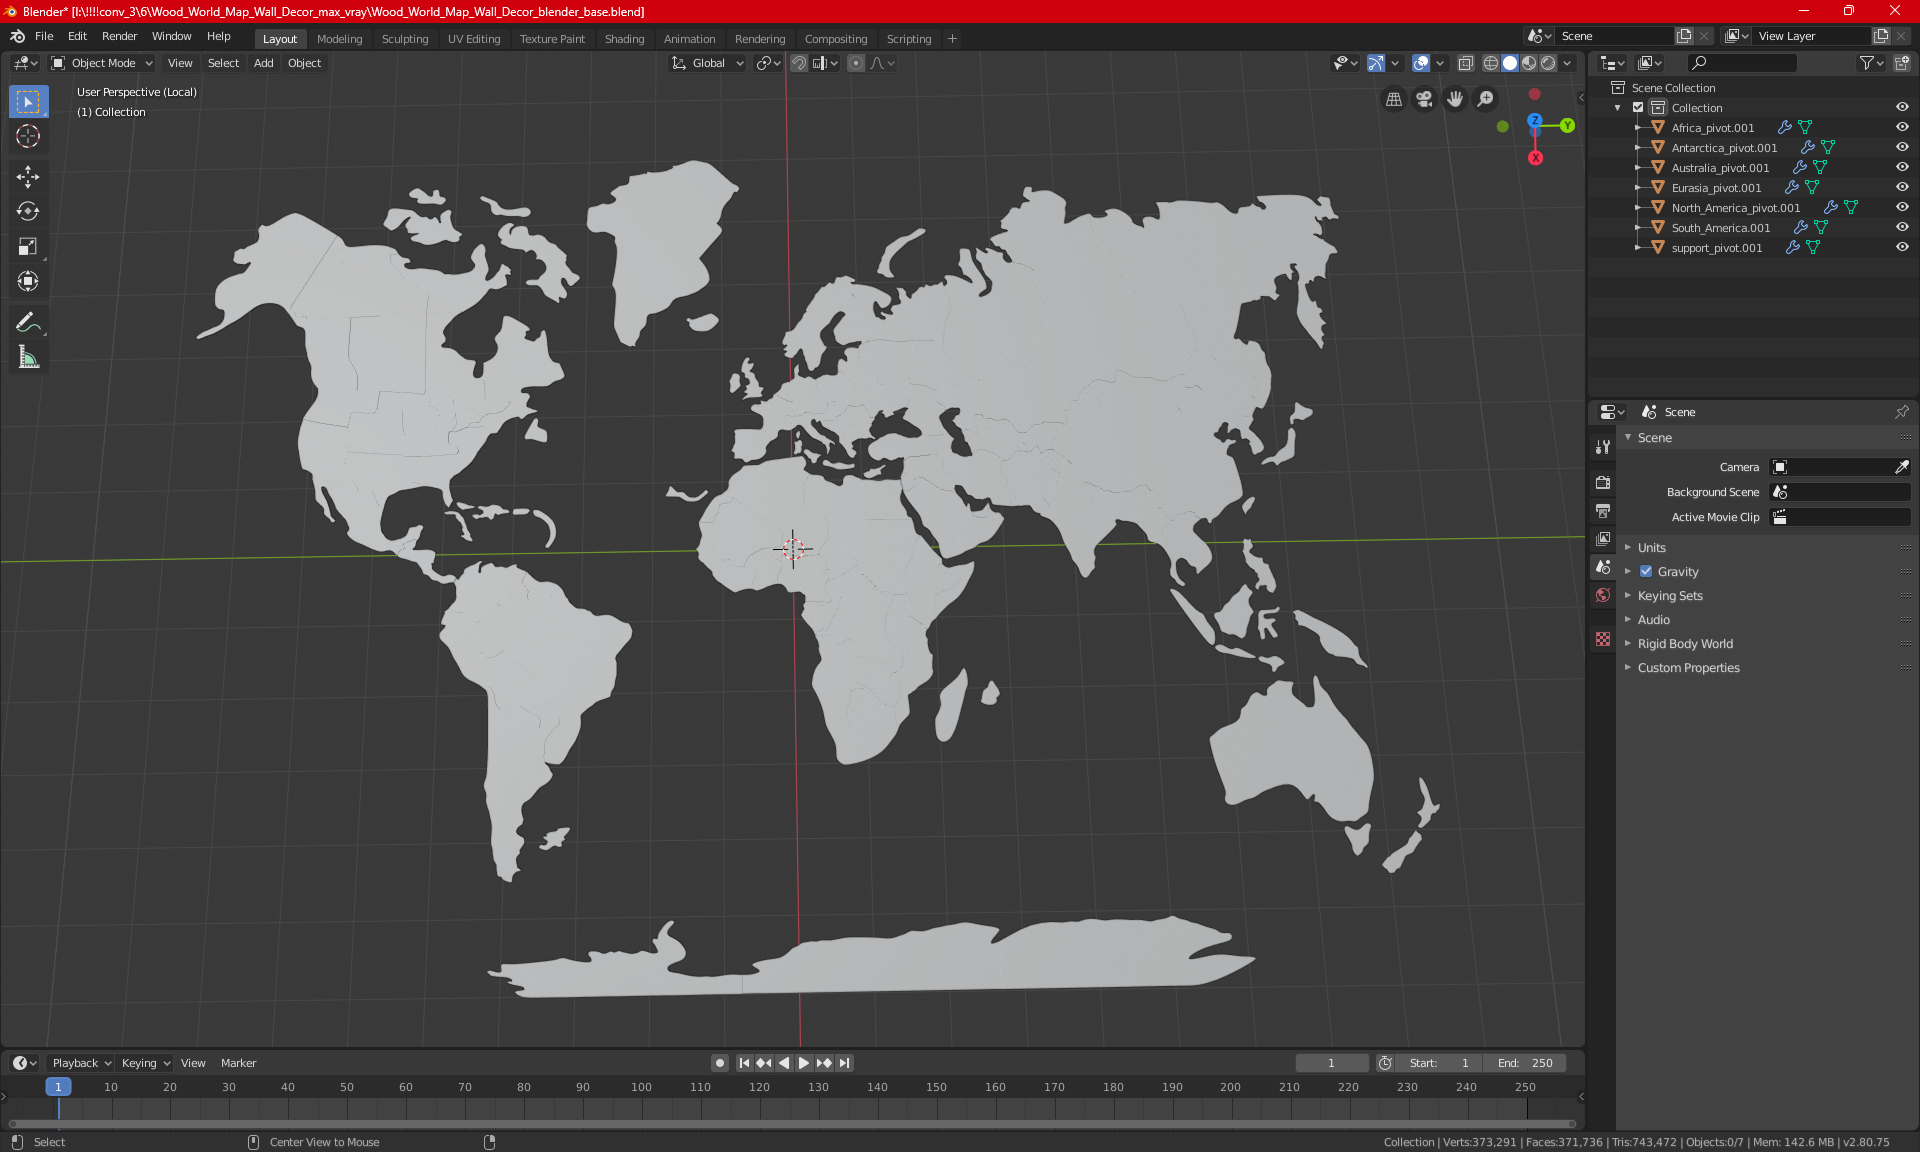
Task: Select the Select Box tool
Action: [x=28, y=102]
